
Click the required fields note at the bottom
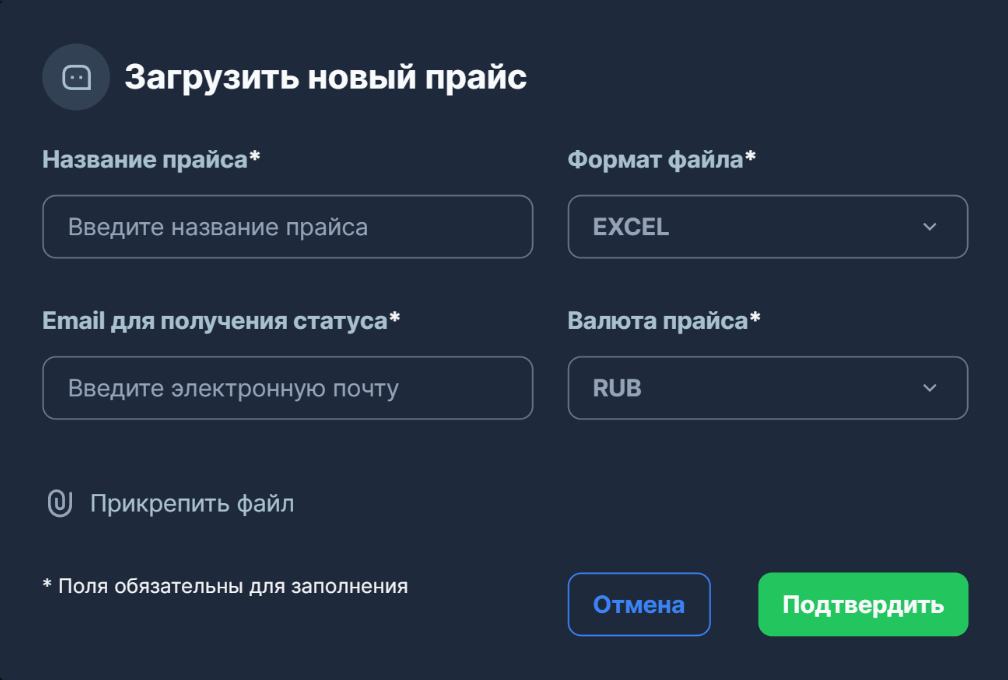pos(225,586)
